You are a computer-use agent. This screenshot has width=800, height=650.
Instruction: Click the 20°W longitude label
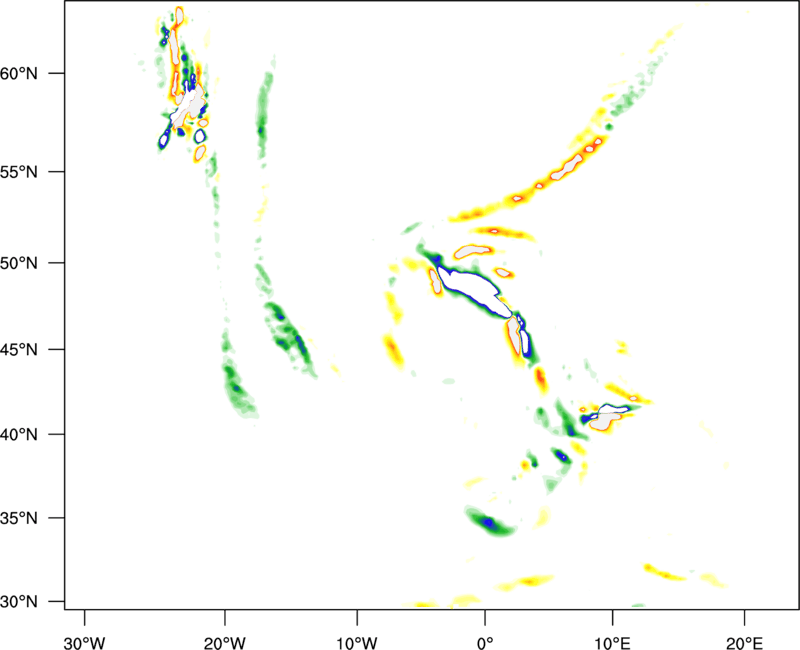coord(224,643)
